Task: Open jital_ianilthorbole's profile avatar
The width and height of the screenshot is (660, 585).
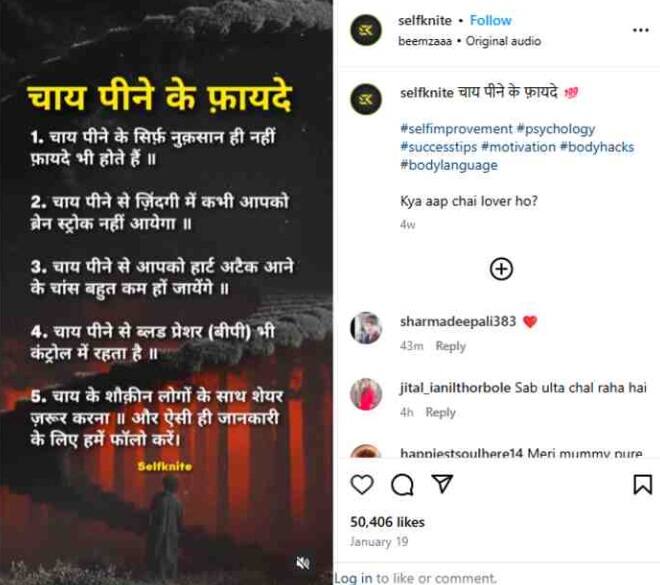Action: [366, 394]
